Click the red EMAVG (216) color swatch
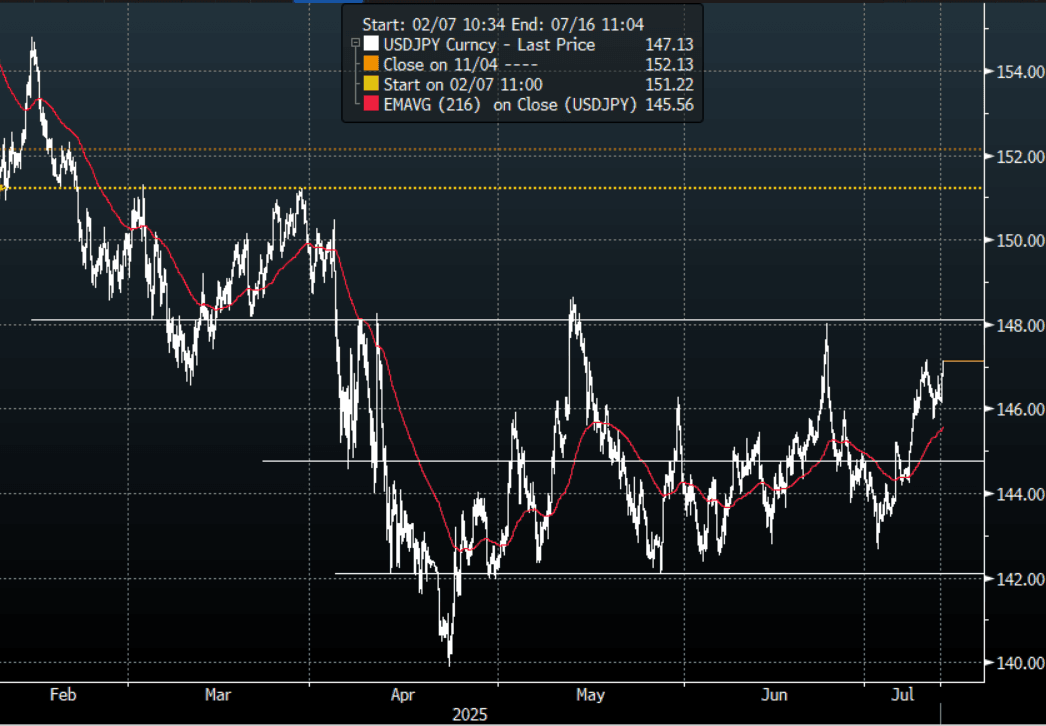1046x726 pixels. coord(372,105)
